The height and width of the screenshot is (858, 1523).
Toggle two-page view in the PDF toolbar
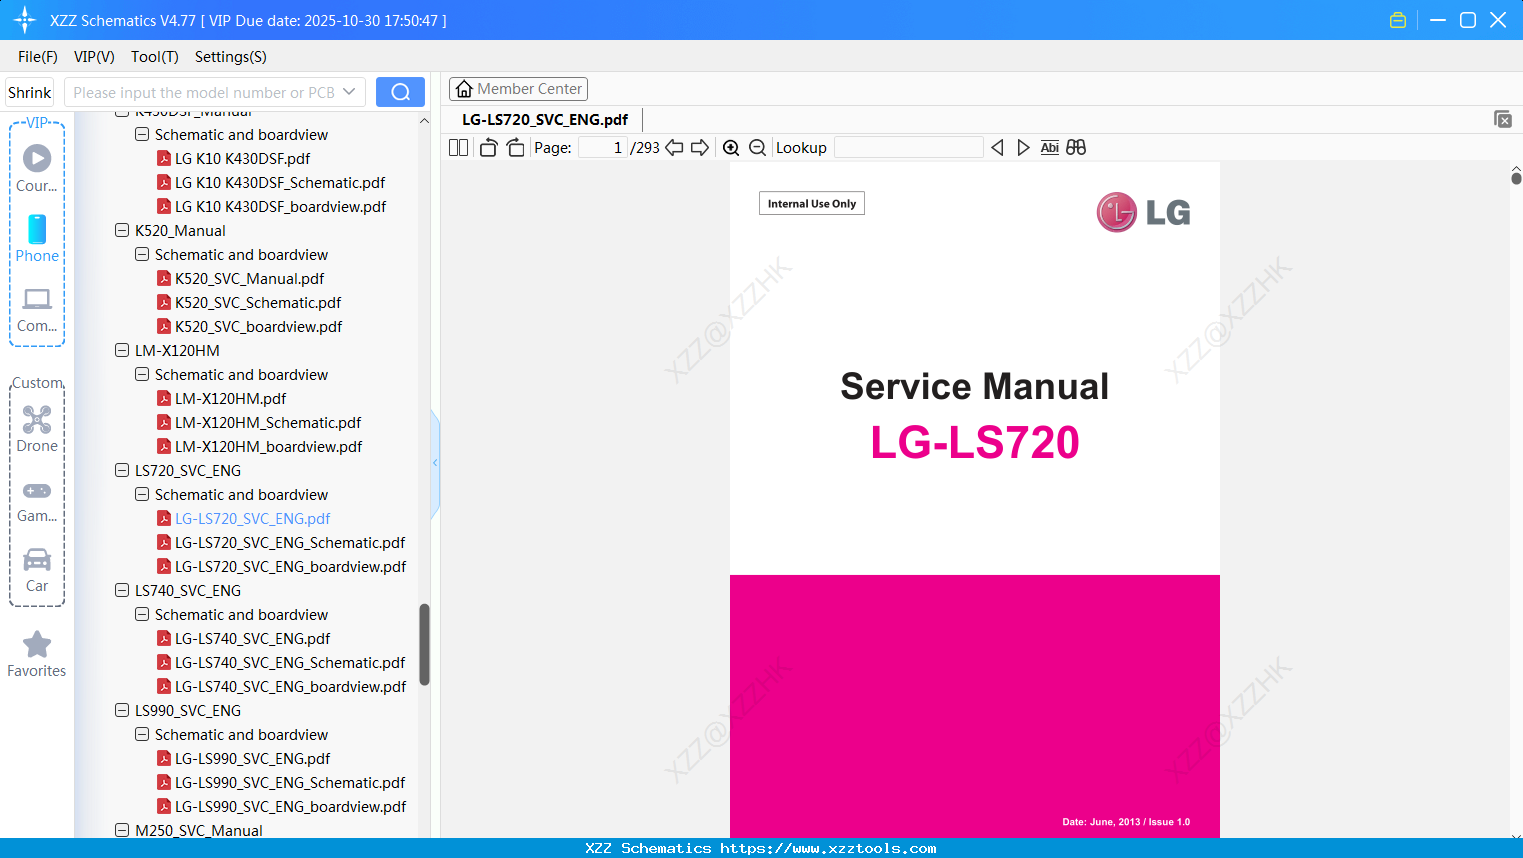[x=457, y=147]
